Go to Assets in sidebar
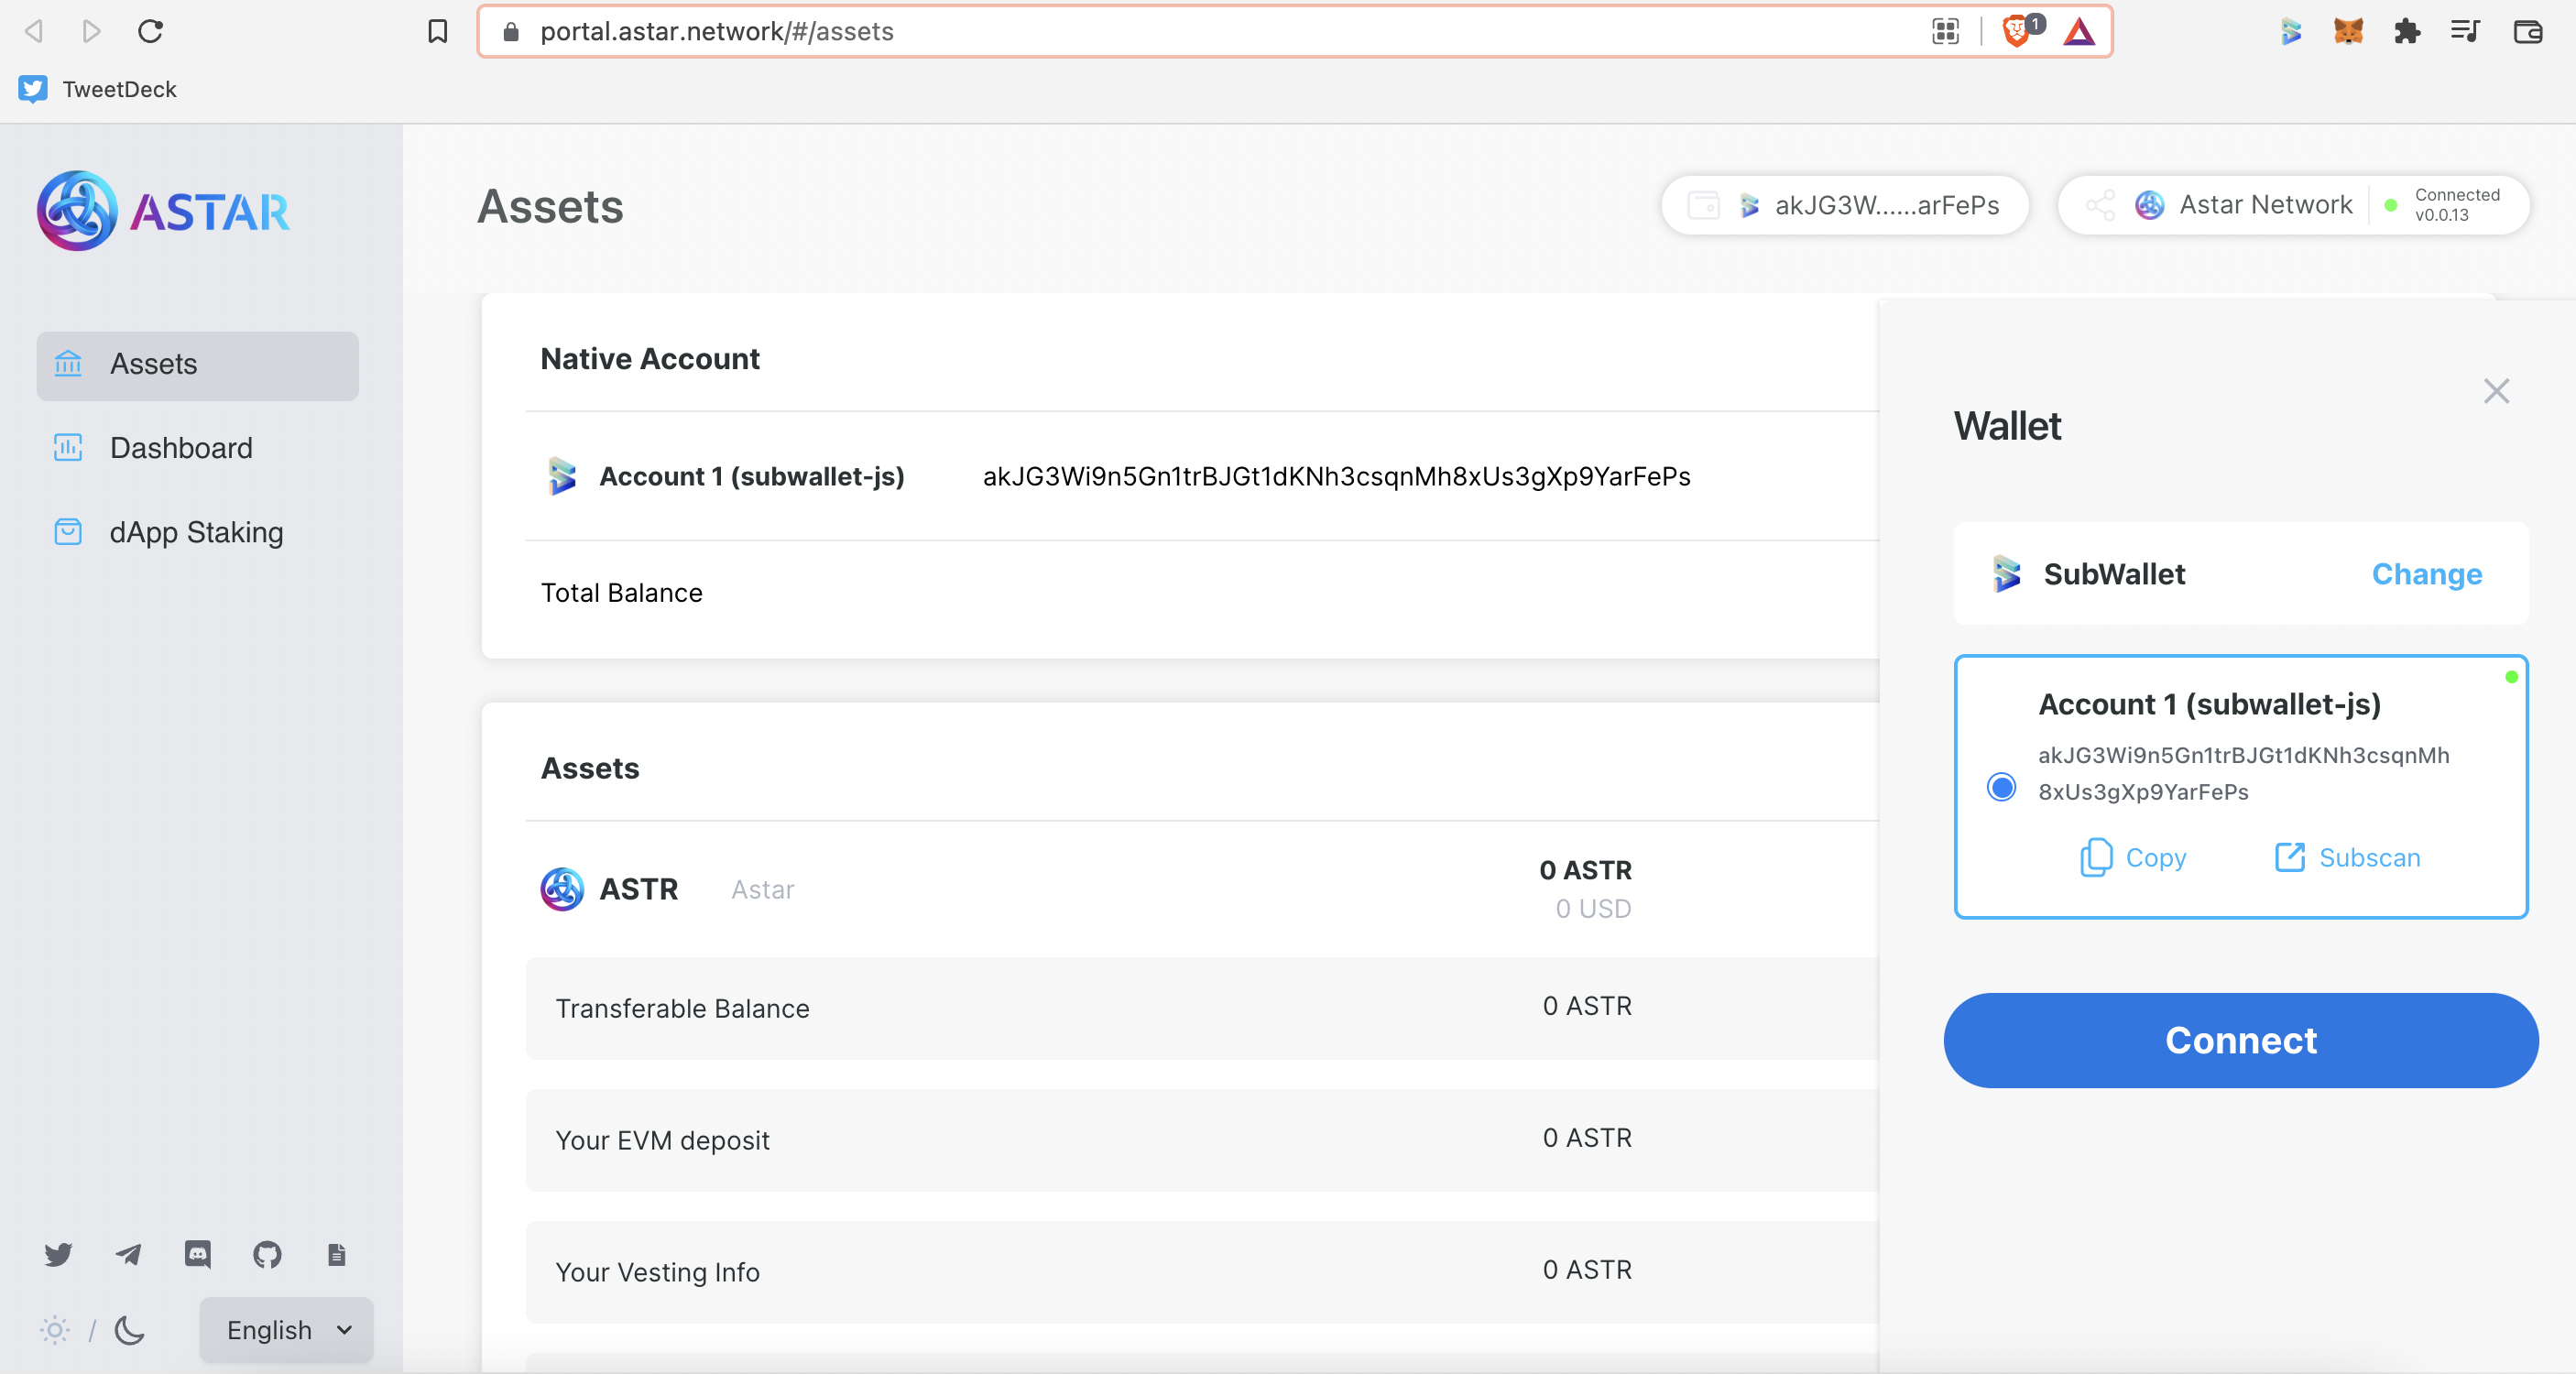The image size is (2576, 1374). (198, 365)
